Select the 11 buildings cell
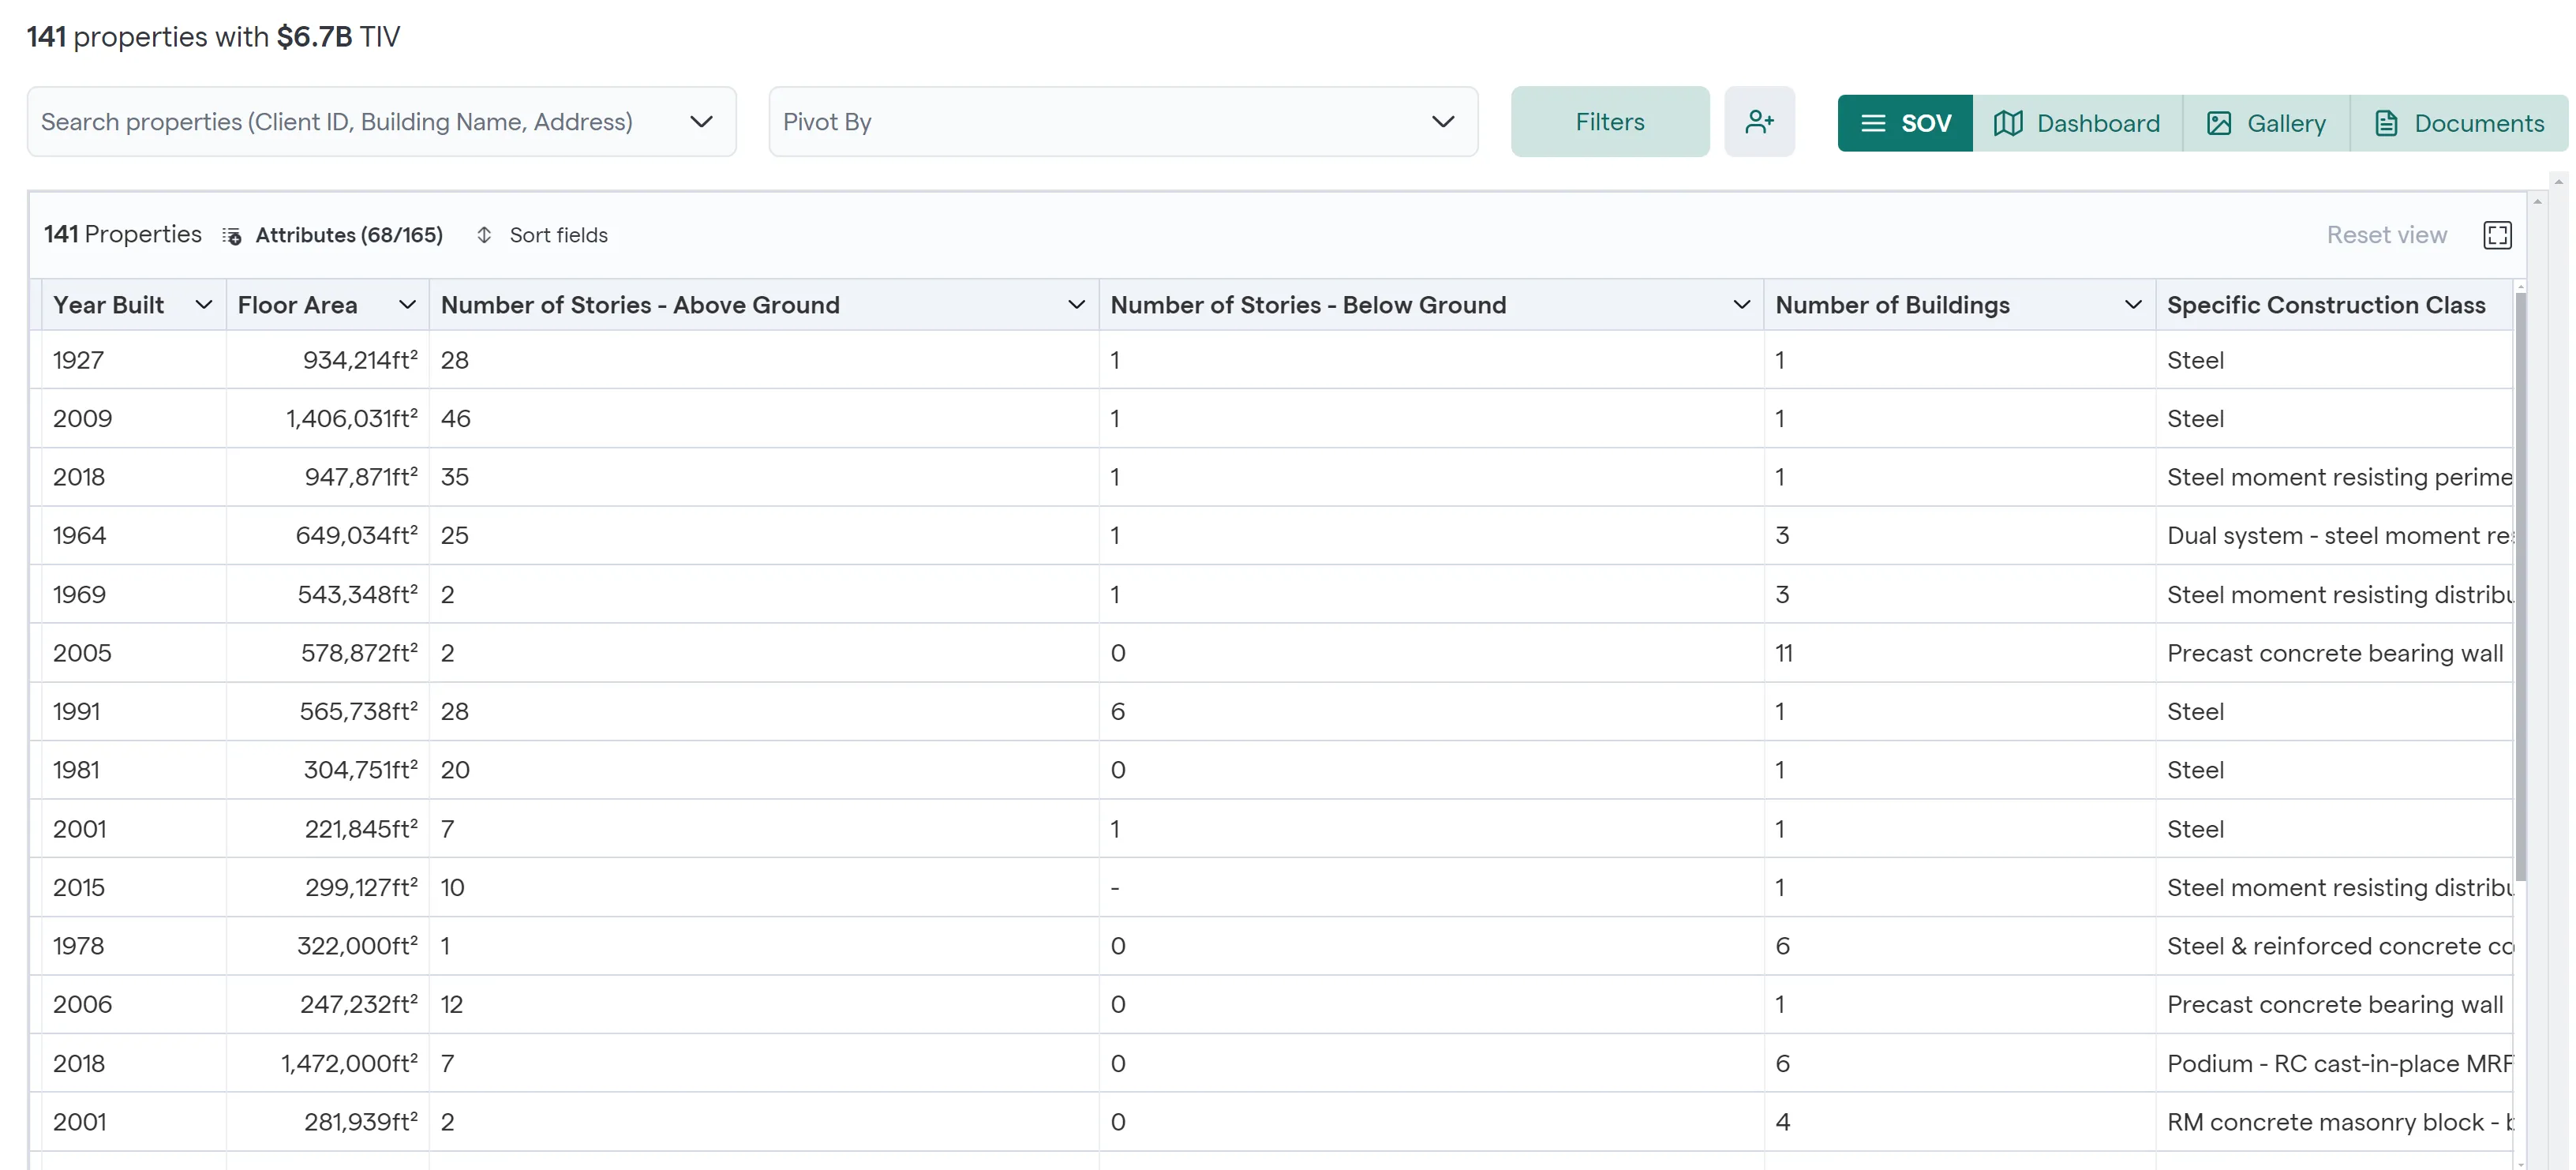2576x1170 pixels. pyautogui.click(x=1959, y=653)
